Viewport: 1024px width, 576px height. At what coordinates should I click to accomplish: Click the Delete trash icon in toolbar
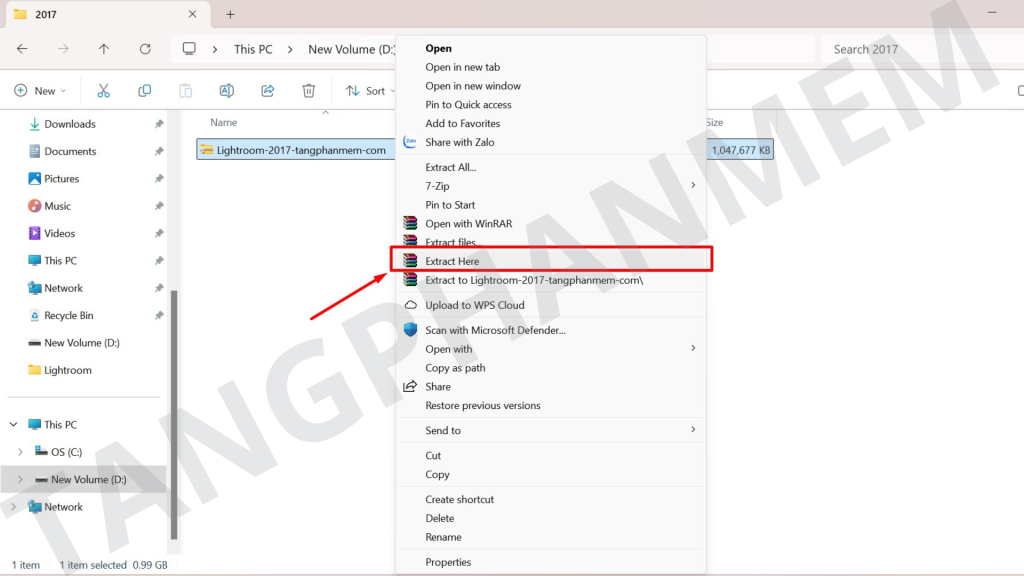[x=309, y=91]
